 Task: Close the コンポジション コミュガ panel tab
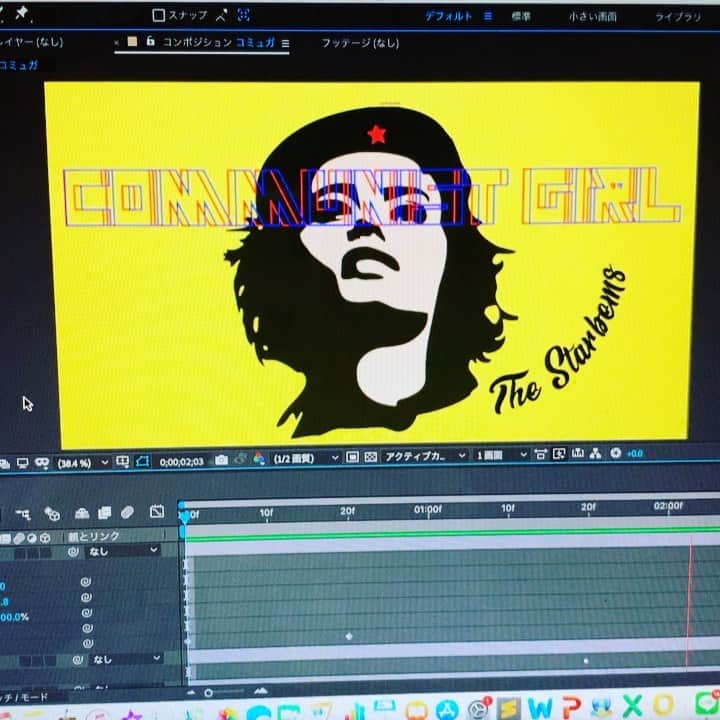point(117,43)
